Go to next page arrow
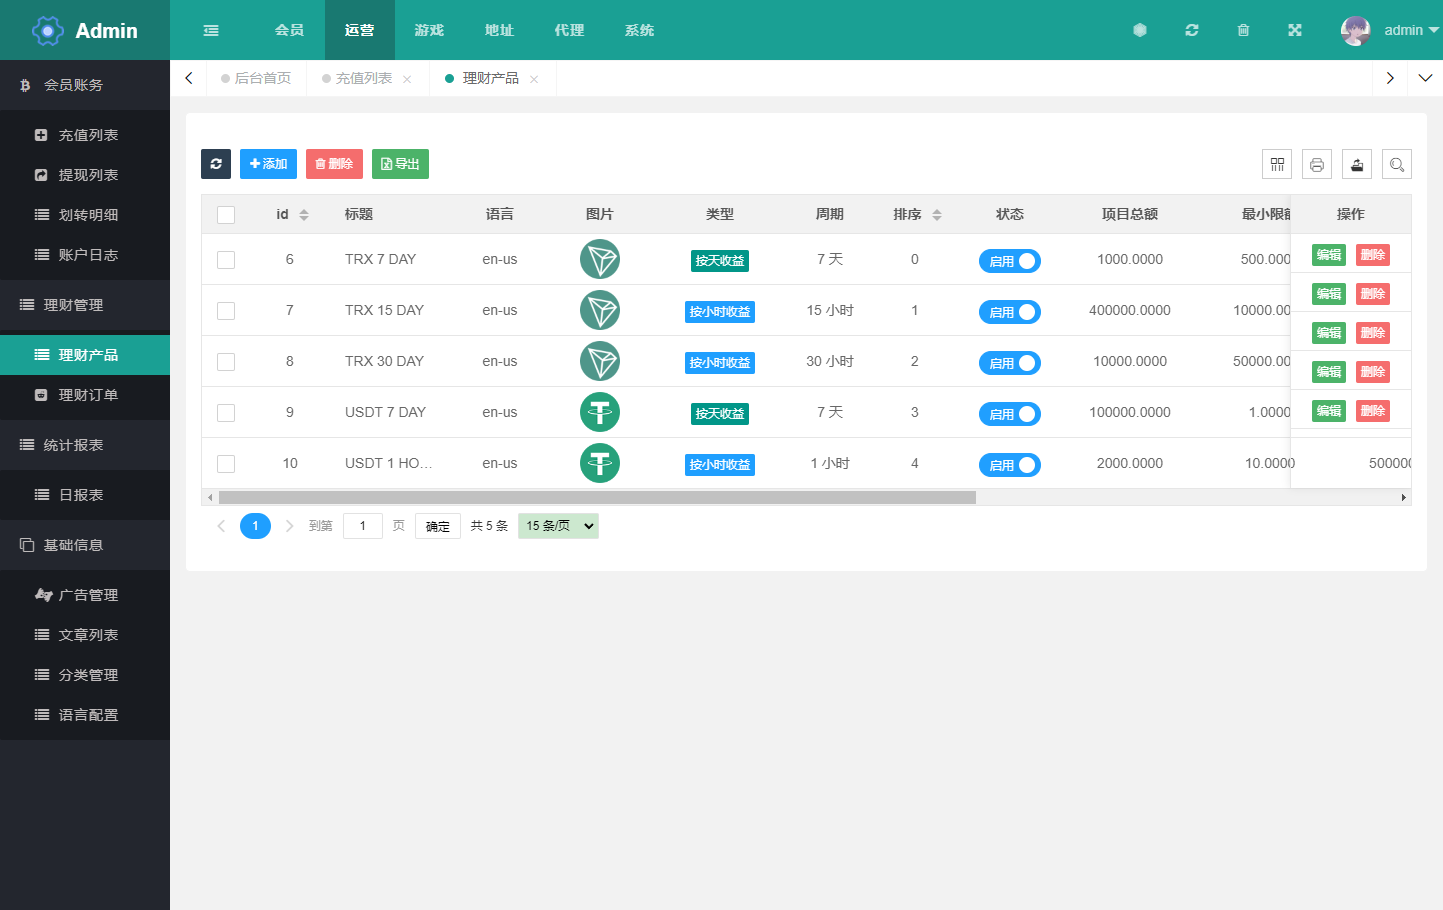The width and height of the screenshot is (1443, 910). pyautogui.click(x=289, y=526)
